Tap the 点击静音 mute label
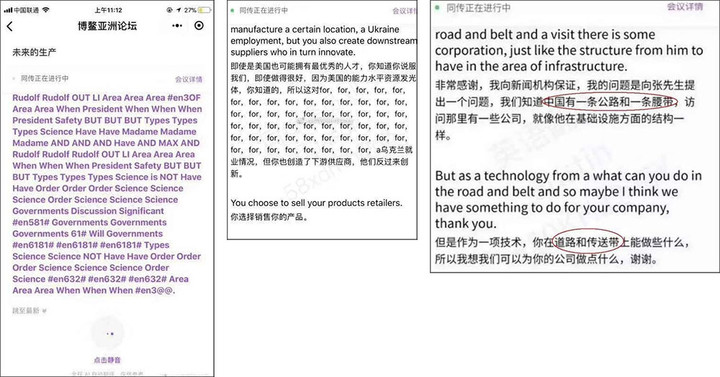 tap(107, 360)
